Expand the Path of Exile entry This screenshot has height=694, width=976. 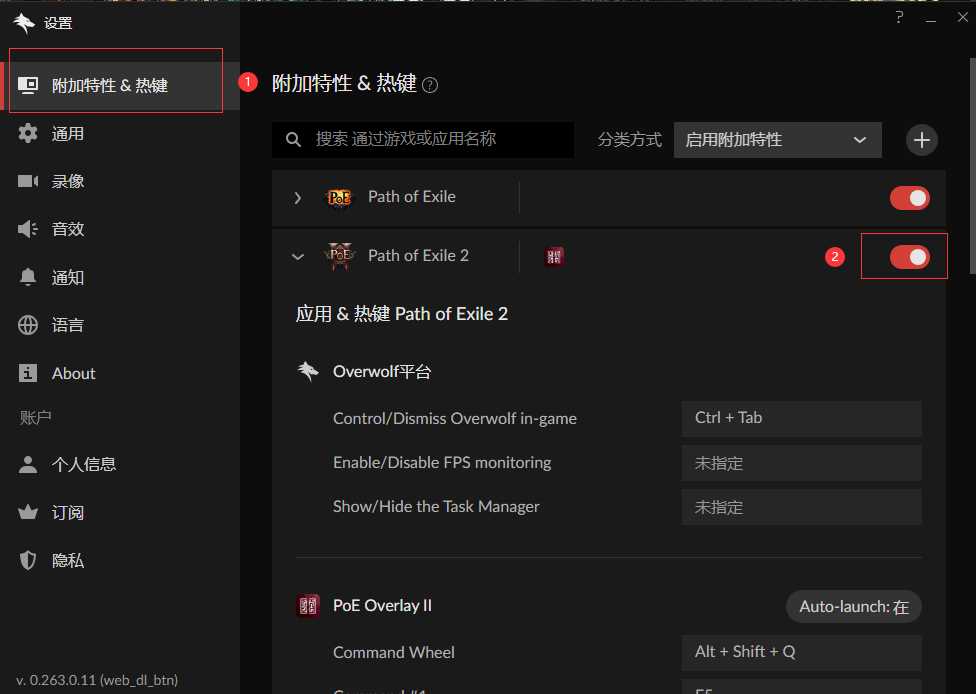[x=297, y=197]
